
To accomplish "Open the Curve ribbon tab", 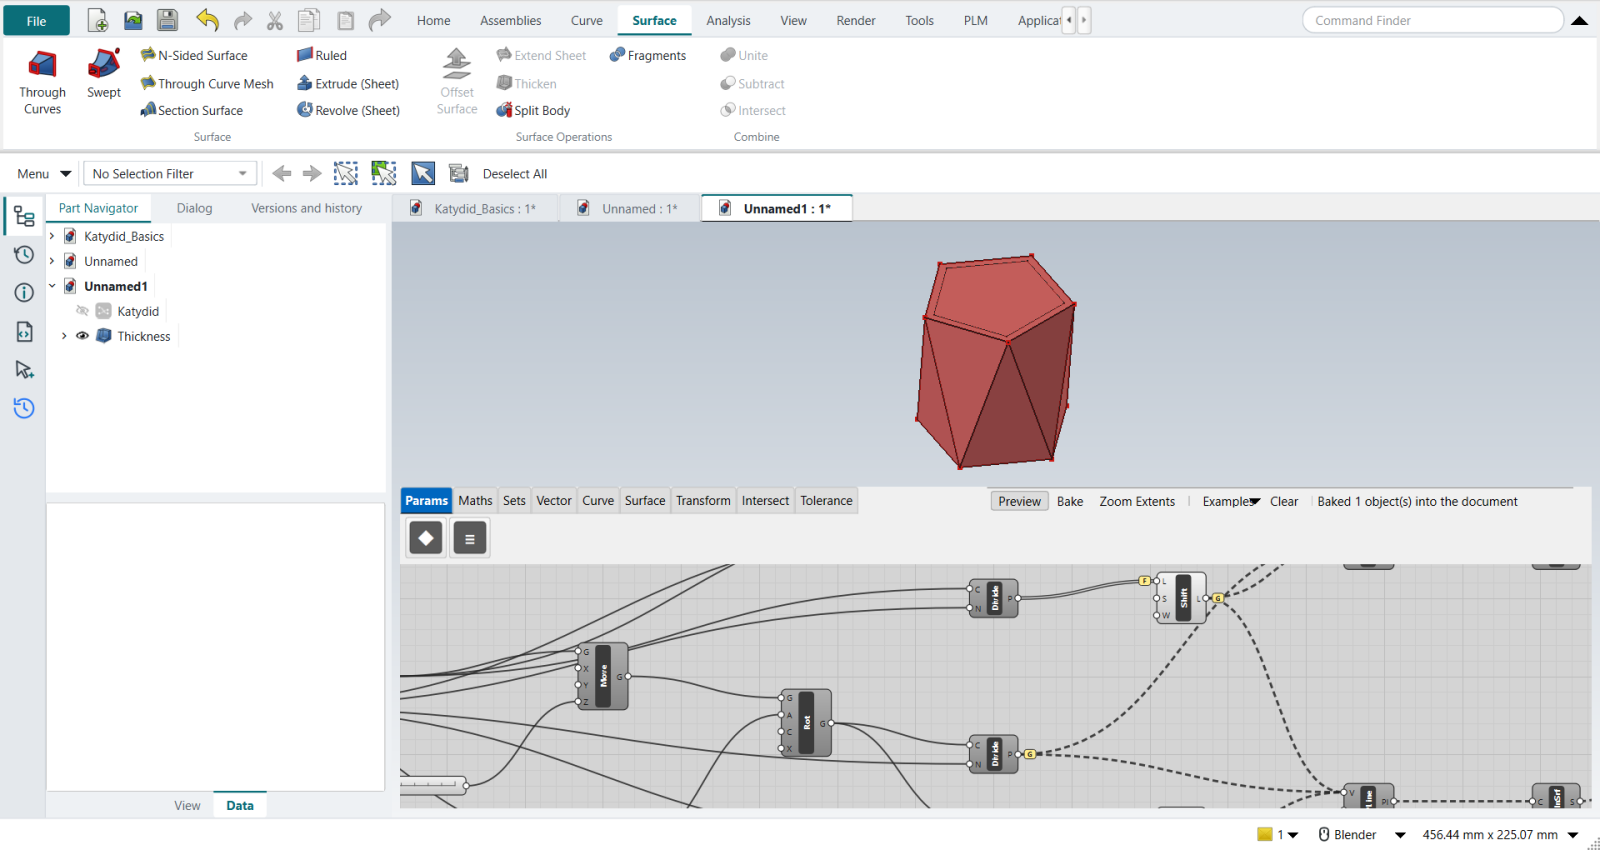I will (x=587, y=20).
